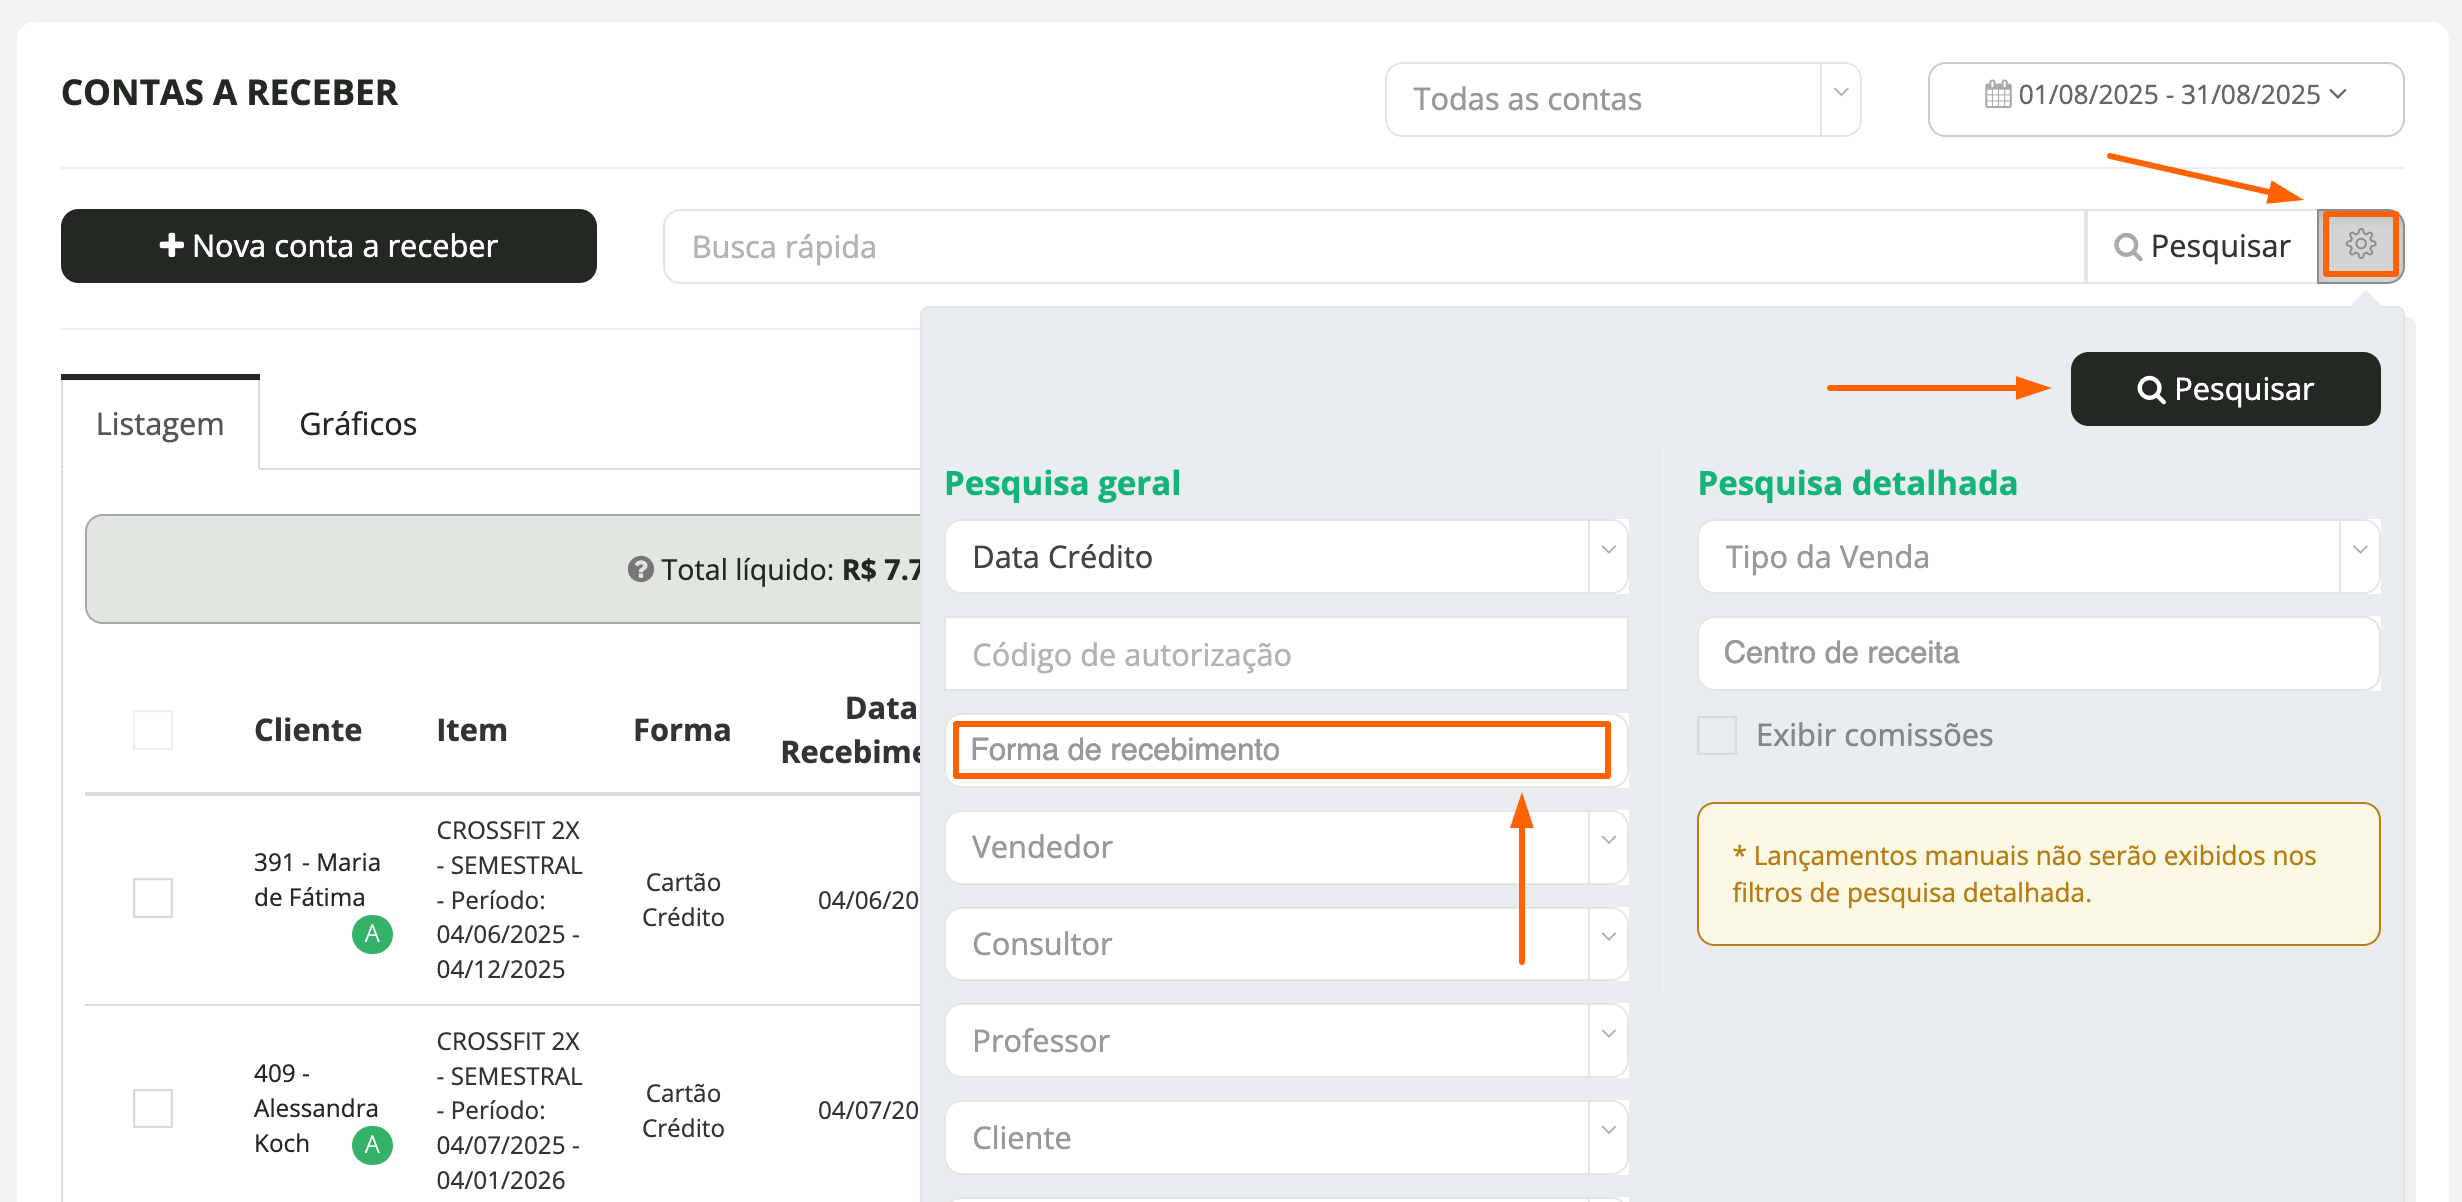The image size is (2462, 1202).
Task: Select the Listagem tab
Action: click(160, 424)
